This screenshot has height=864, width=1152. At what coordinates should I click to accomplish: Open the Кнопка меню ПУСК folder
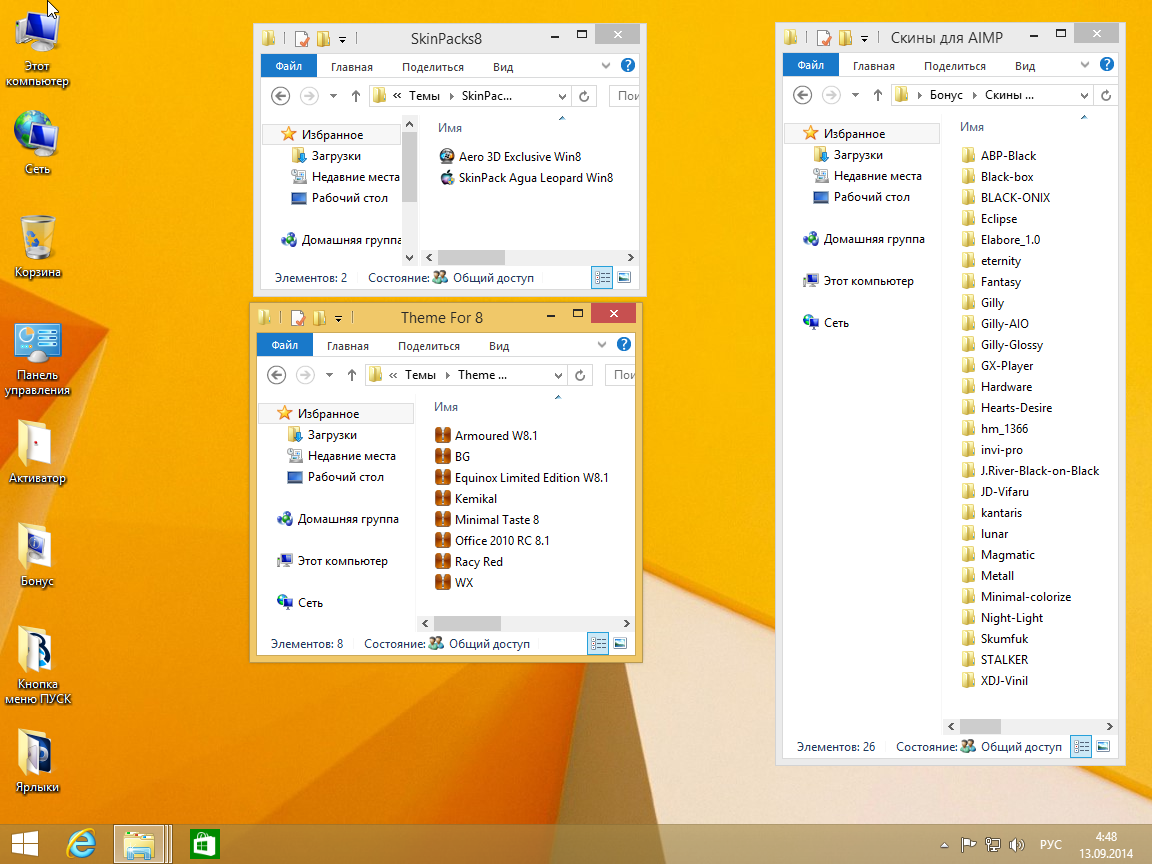(x=37, y=665)
